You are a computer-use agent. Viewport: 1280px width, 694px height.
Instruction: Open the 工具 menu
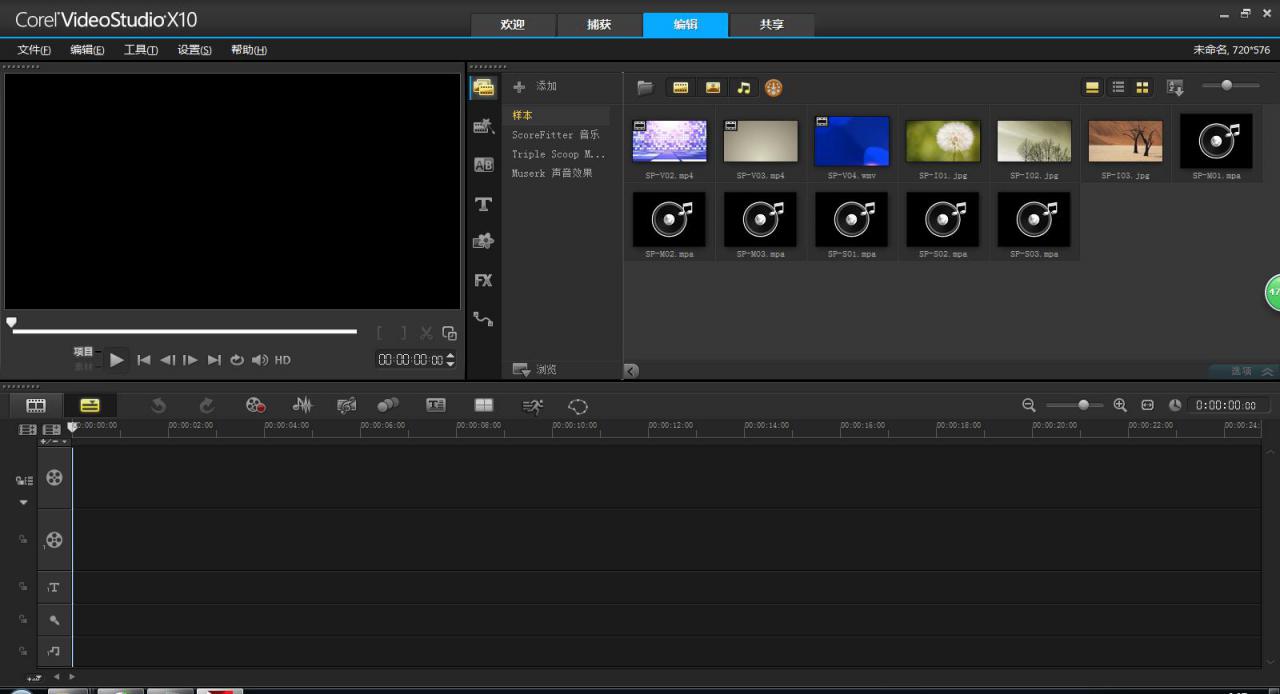tap(141, 50)
